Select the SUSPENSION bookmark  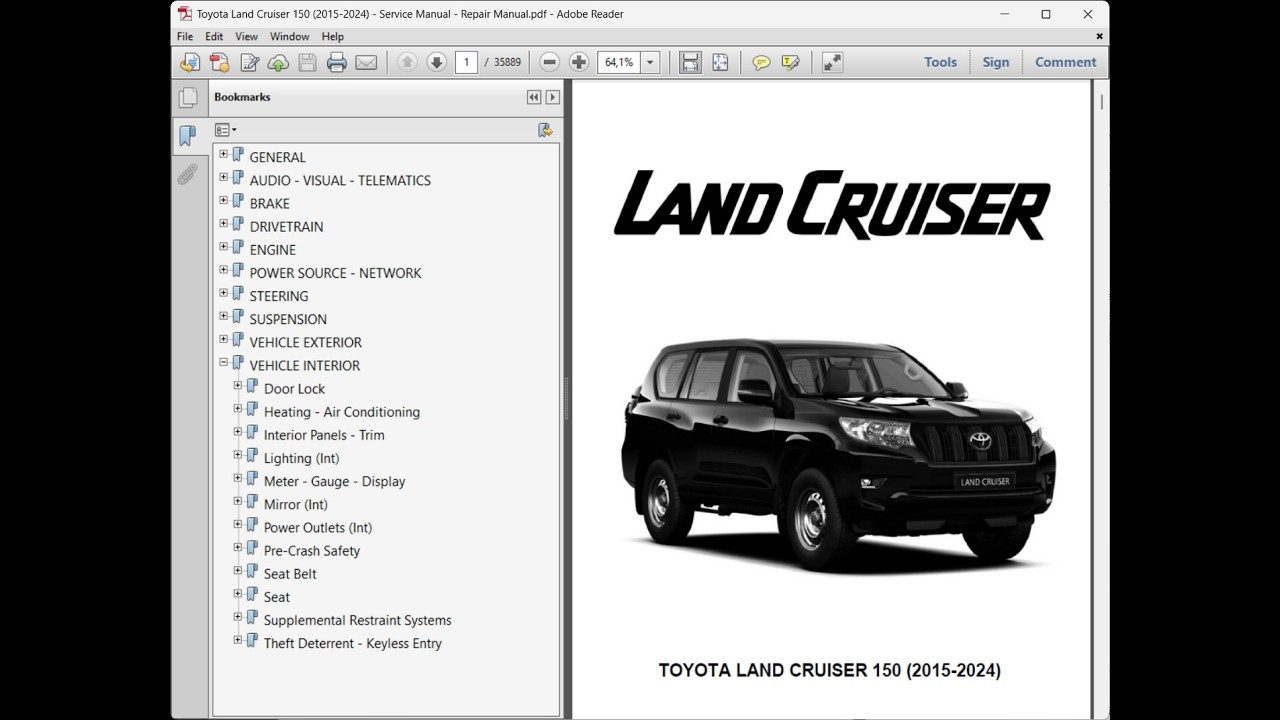coord(288,319)
